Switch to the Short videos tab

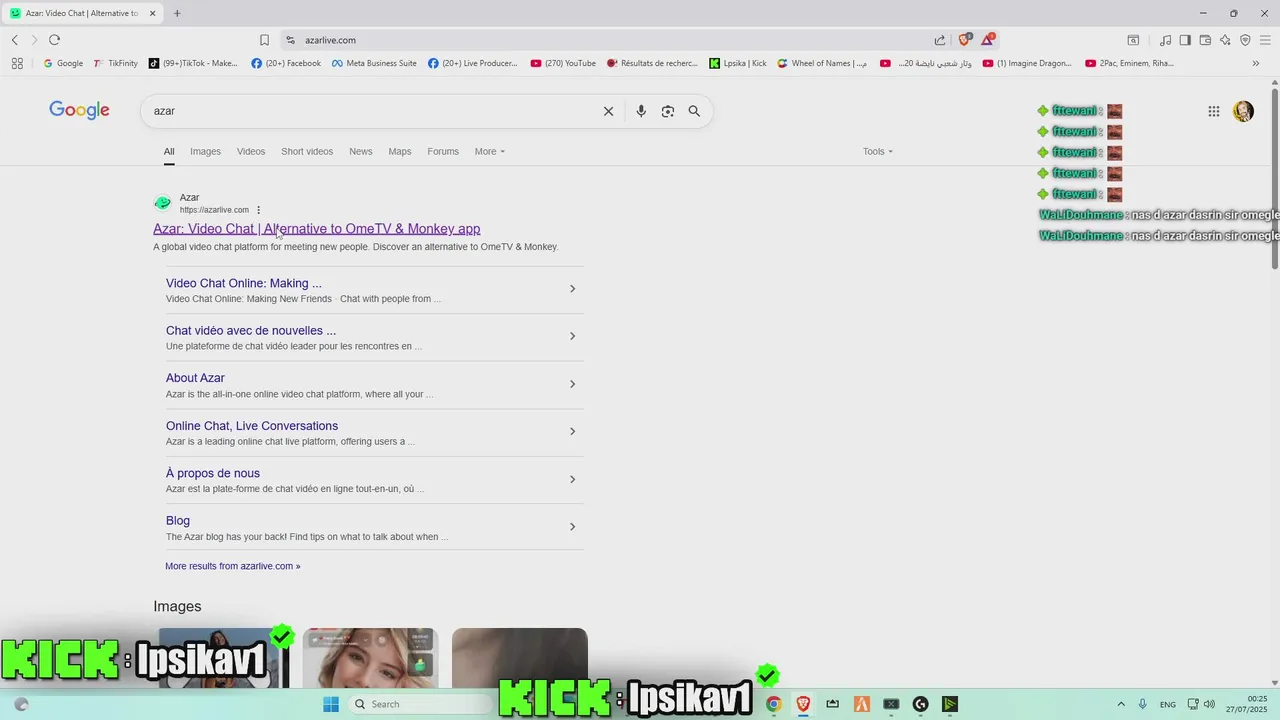(x=307, y=151)
